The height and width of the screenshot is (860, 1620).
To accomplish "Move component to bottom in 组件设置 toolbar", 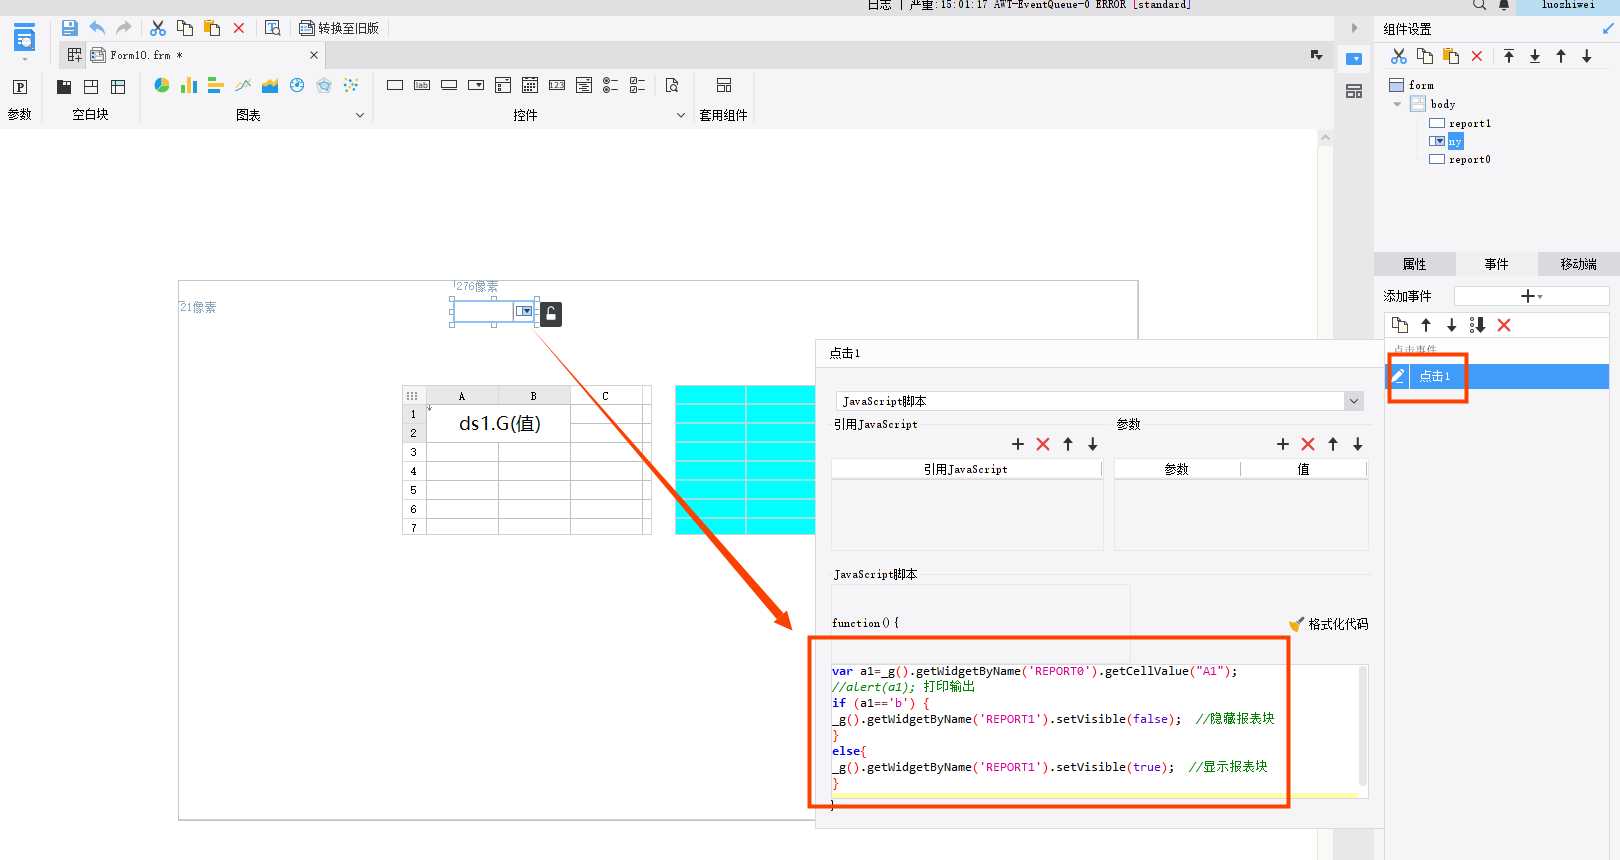I will tap(1535, 56).
